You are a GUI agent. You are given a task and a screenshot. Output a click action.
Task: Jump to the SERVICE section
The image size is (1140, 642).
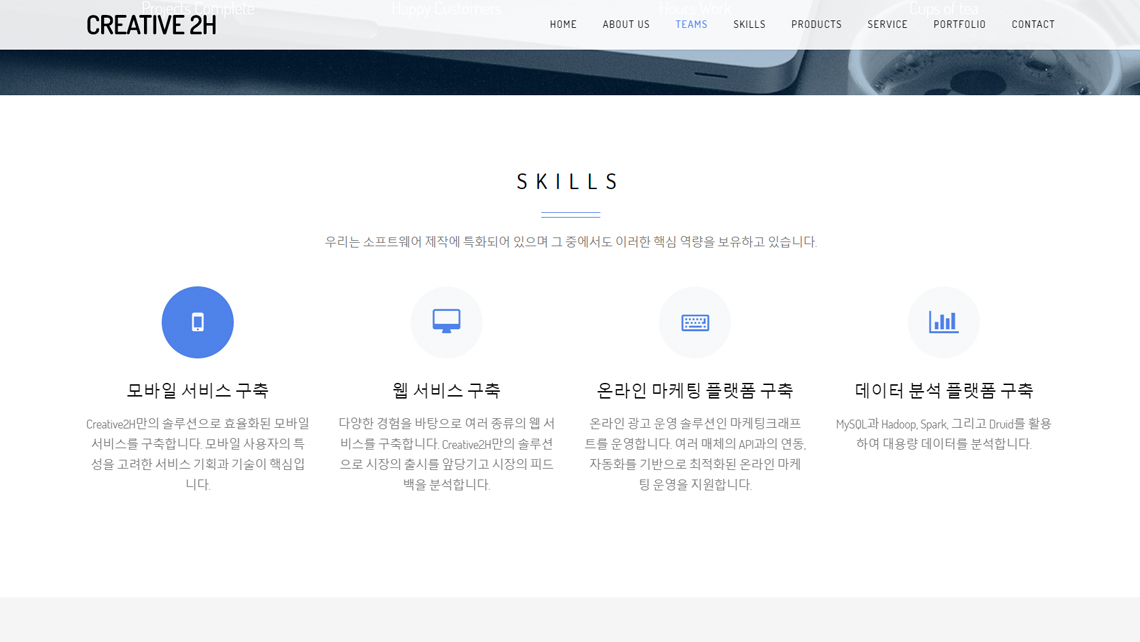(x=887, y=24)
